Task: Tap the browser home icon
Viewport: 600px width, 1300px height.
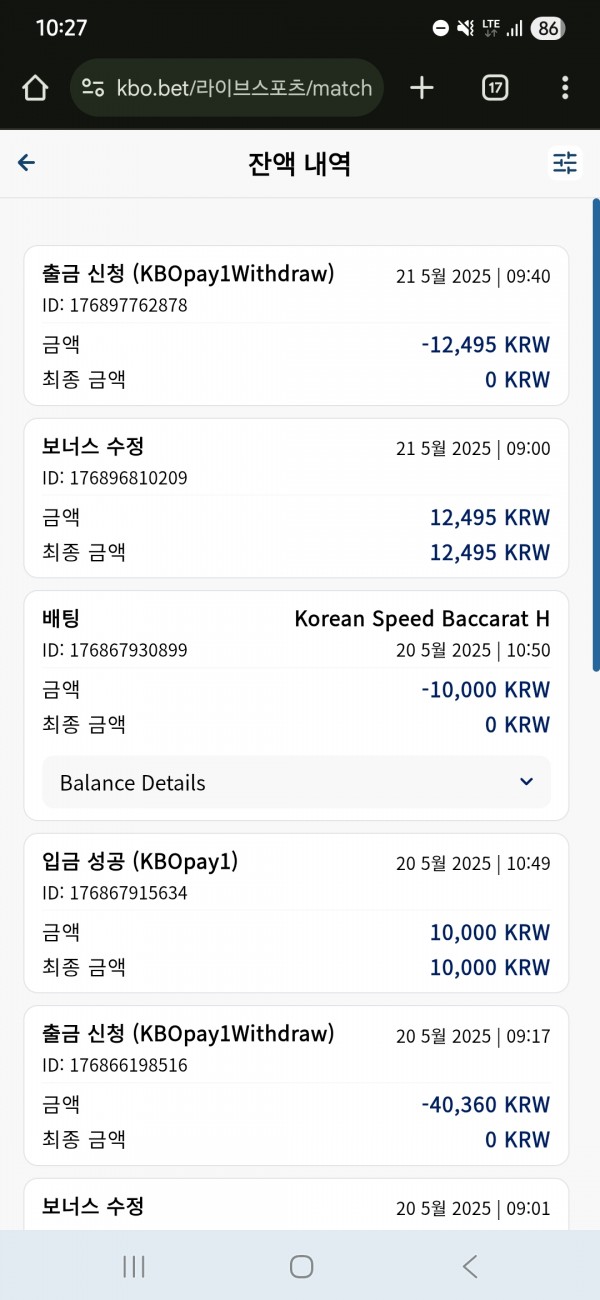Action: 35,88
